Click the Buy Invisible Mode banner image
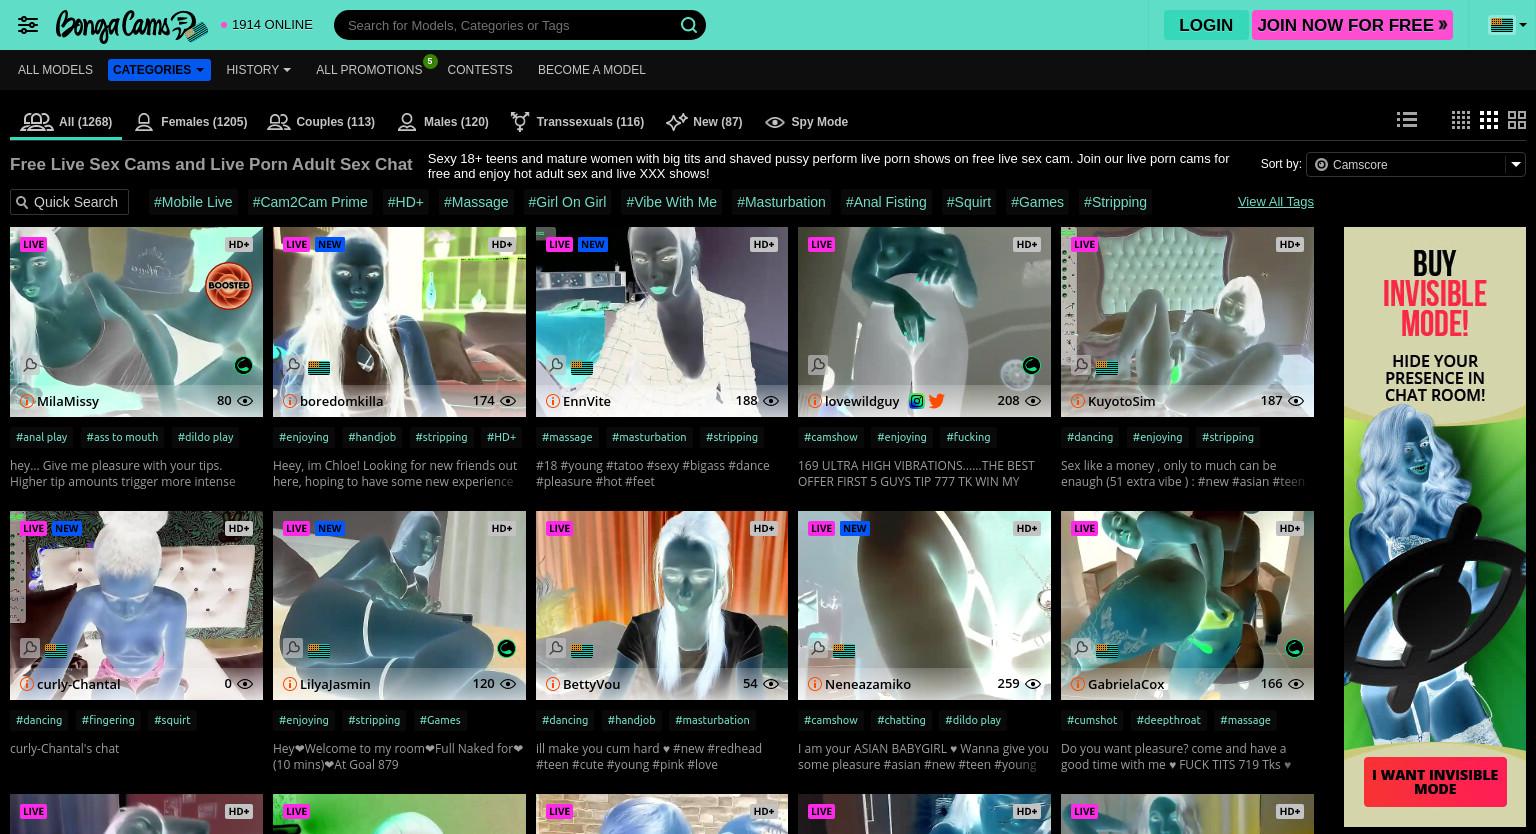Image resolution: width=1536 pixels, height=834 pixels. click(1435, 527)
